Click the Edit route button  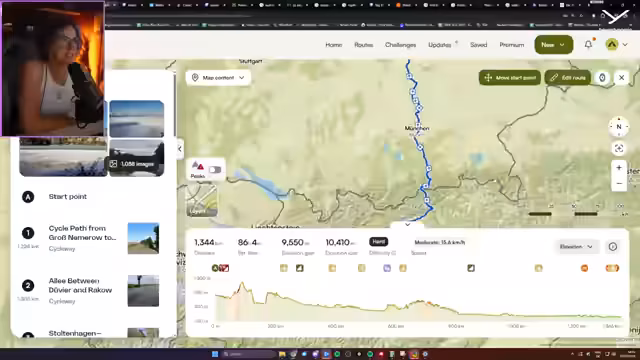click(567, 78)
